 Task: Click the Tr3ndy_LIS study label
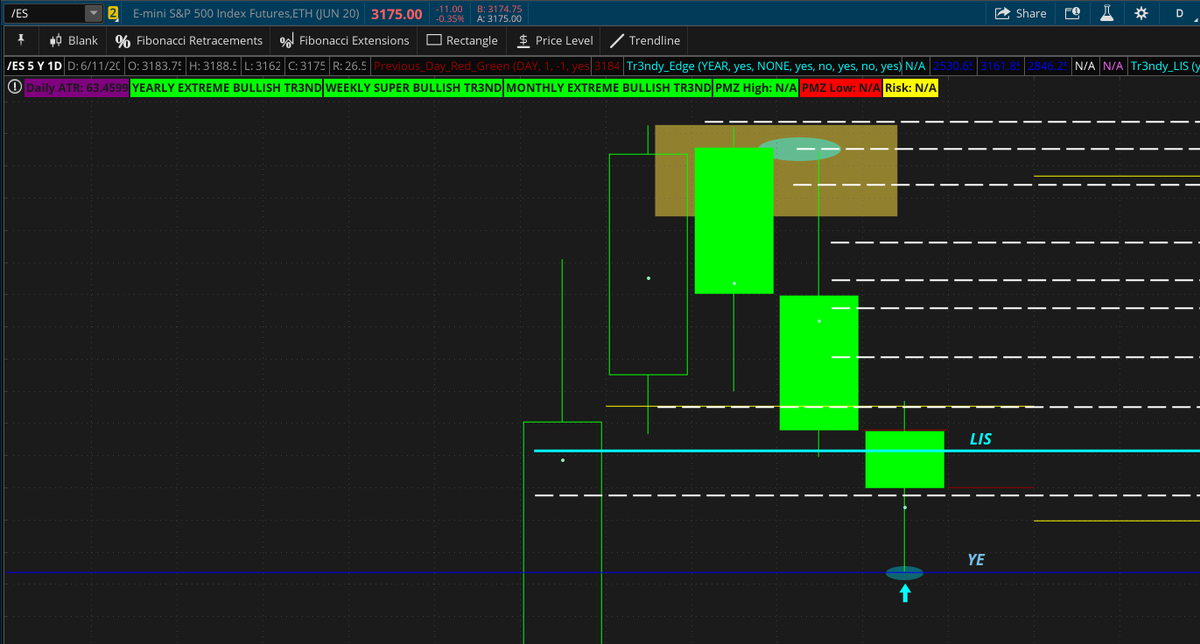tap(1164, 66)
